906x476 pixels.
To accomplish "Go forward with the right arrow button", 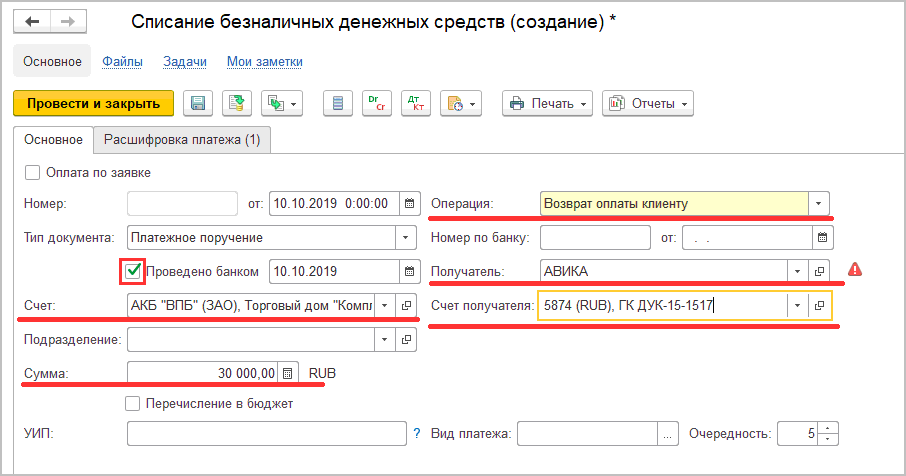I will pos(68,22).
